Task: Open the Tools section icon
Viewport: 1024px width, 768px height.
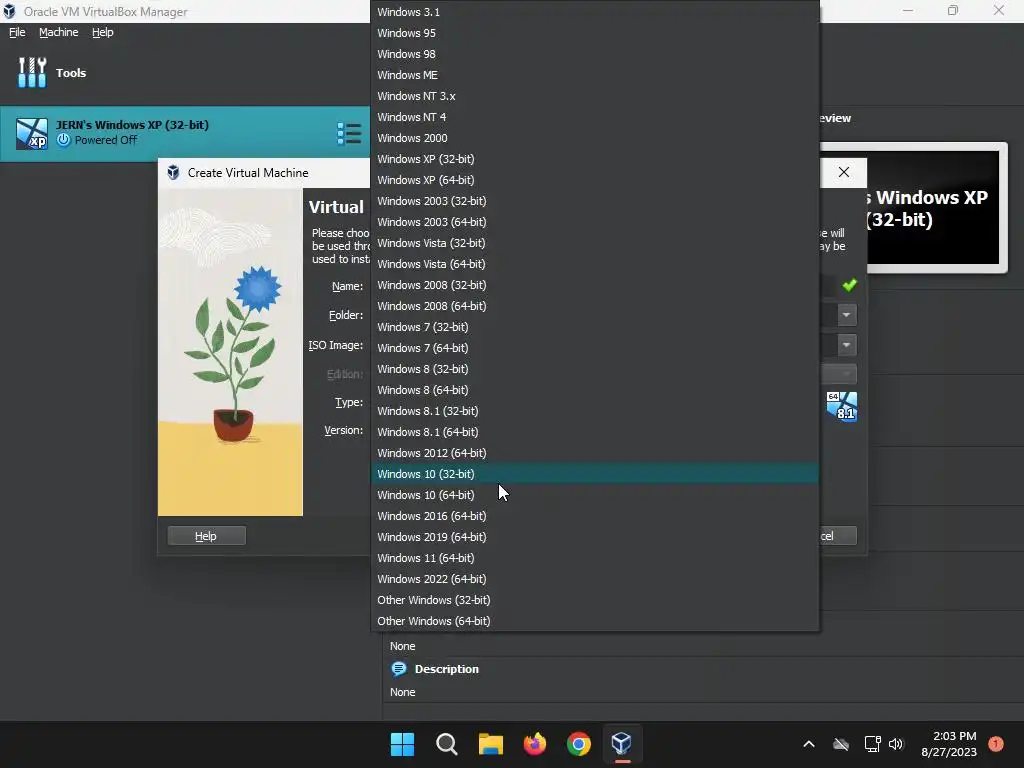Action: pos(32,72)
